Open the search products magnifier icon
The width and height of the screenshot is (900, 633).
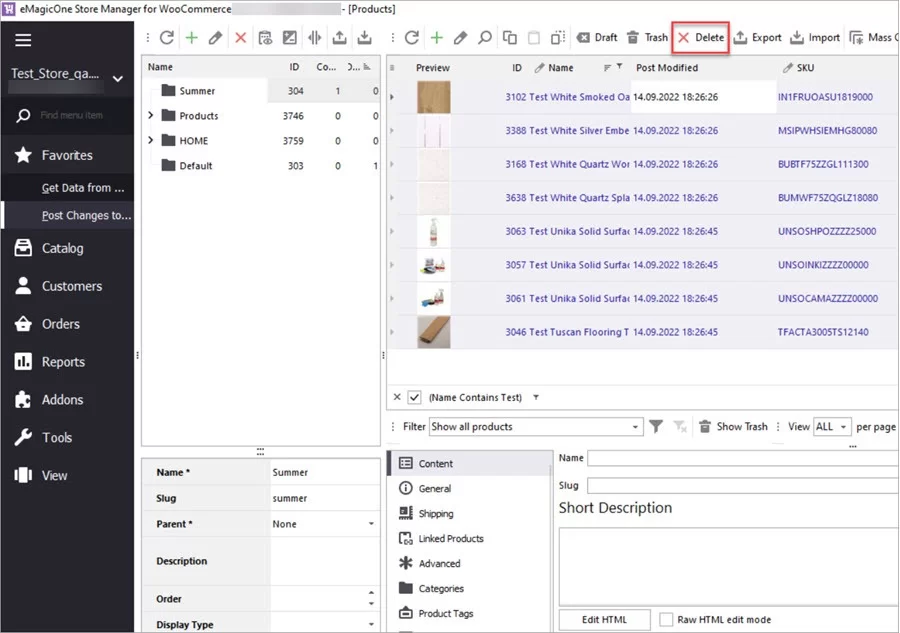[x=484, y=38]
